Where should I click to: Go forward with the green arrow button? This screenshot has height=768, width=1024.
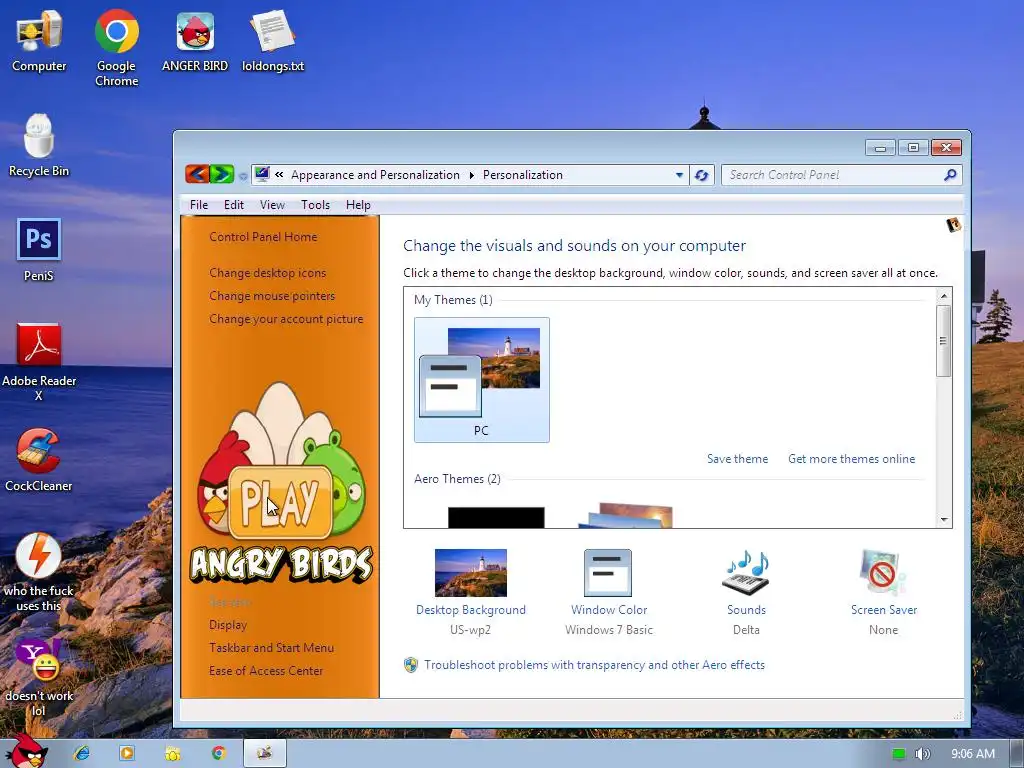222,174
